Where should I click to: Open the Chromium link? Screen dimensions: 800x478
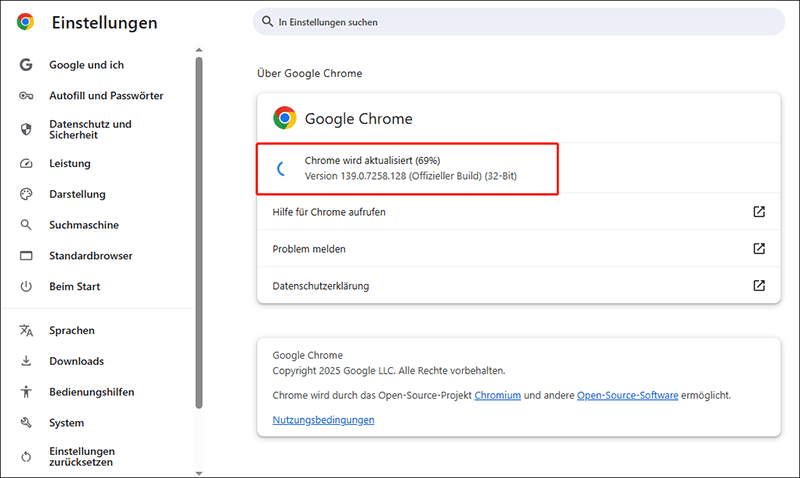coord(497,395)
